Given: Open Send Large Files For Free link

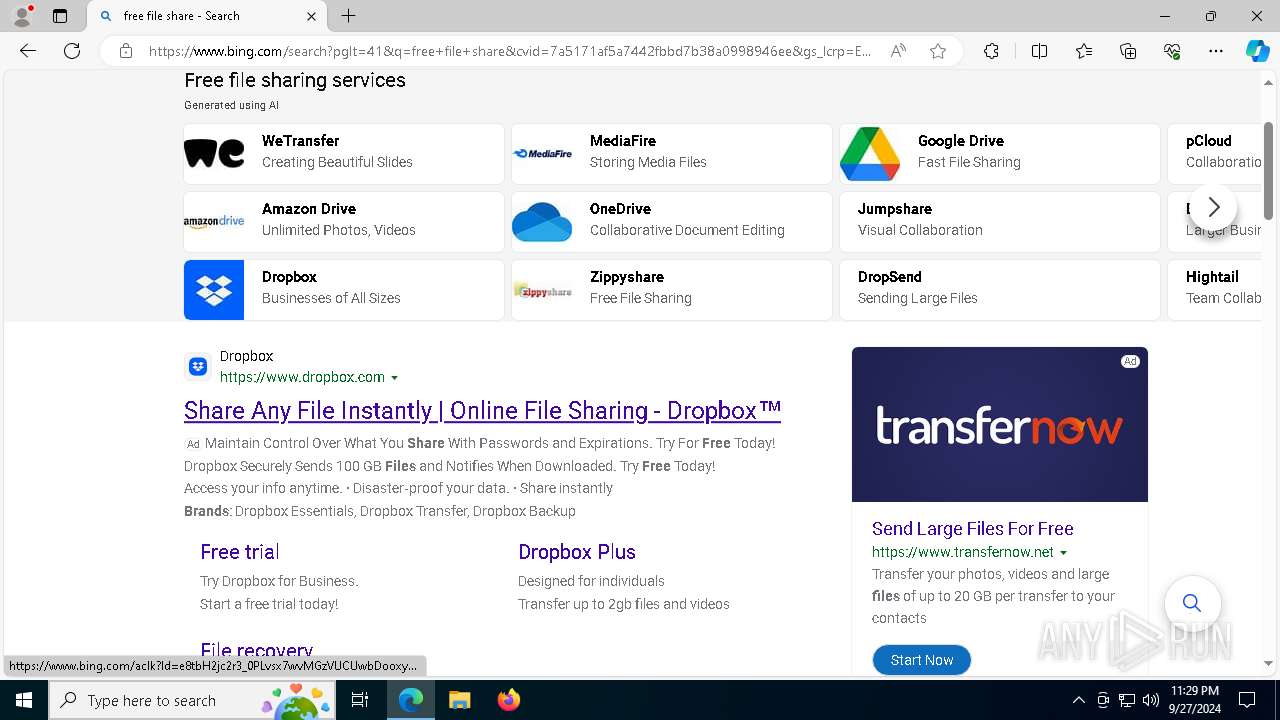Looking at the screenshot, I should 972,529.
